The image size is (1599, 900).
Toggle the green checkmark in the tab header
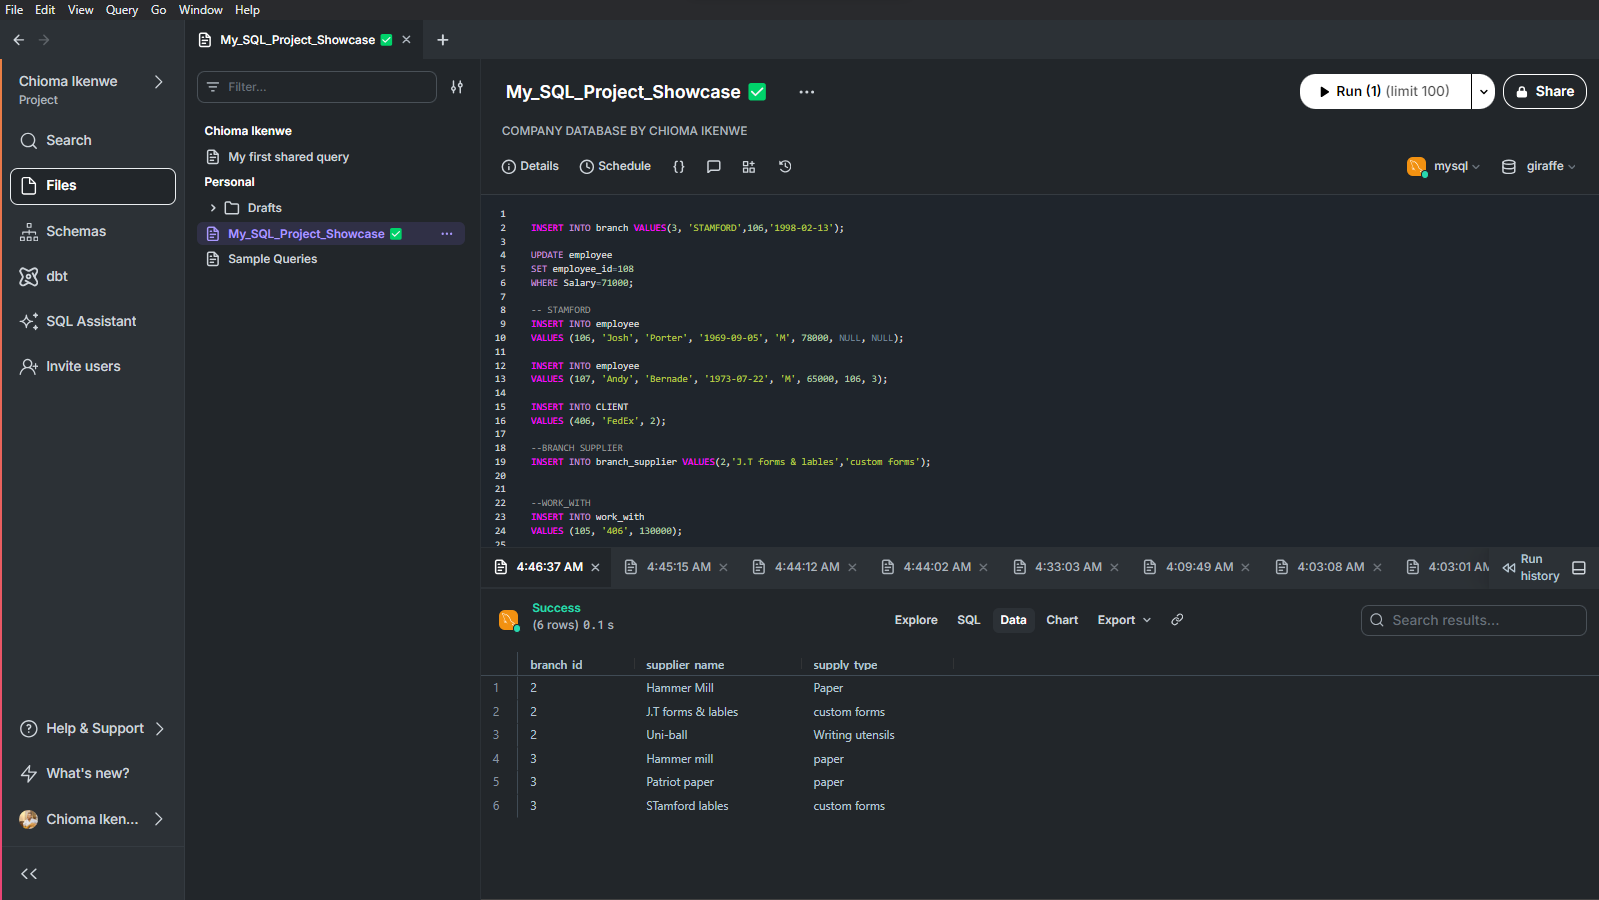pos(387,40)
